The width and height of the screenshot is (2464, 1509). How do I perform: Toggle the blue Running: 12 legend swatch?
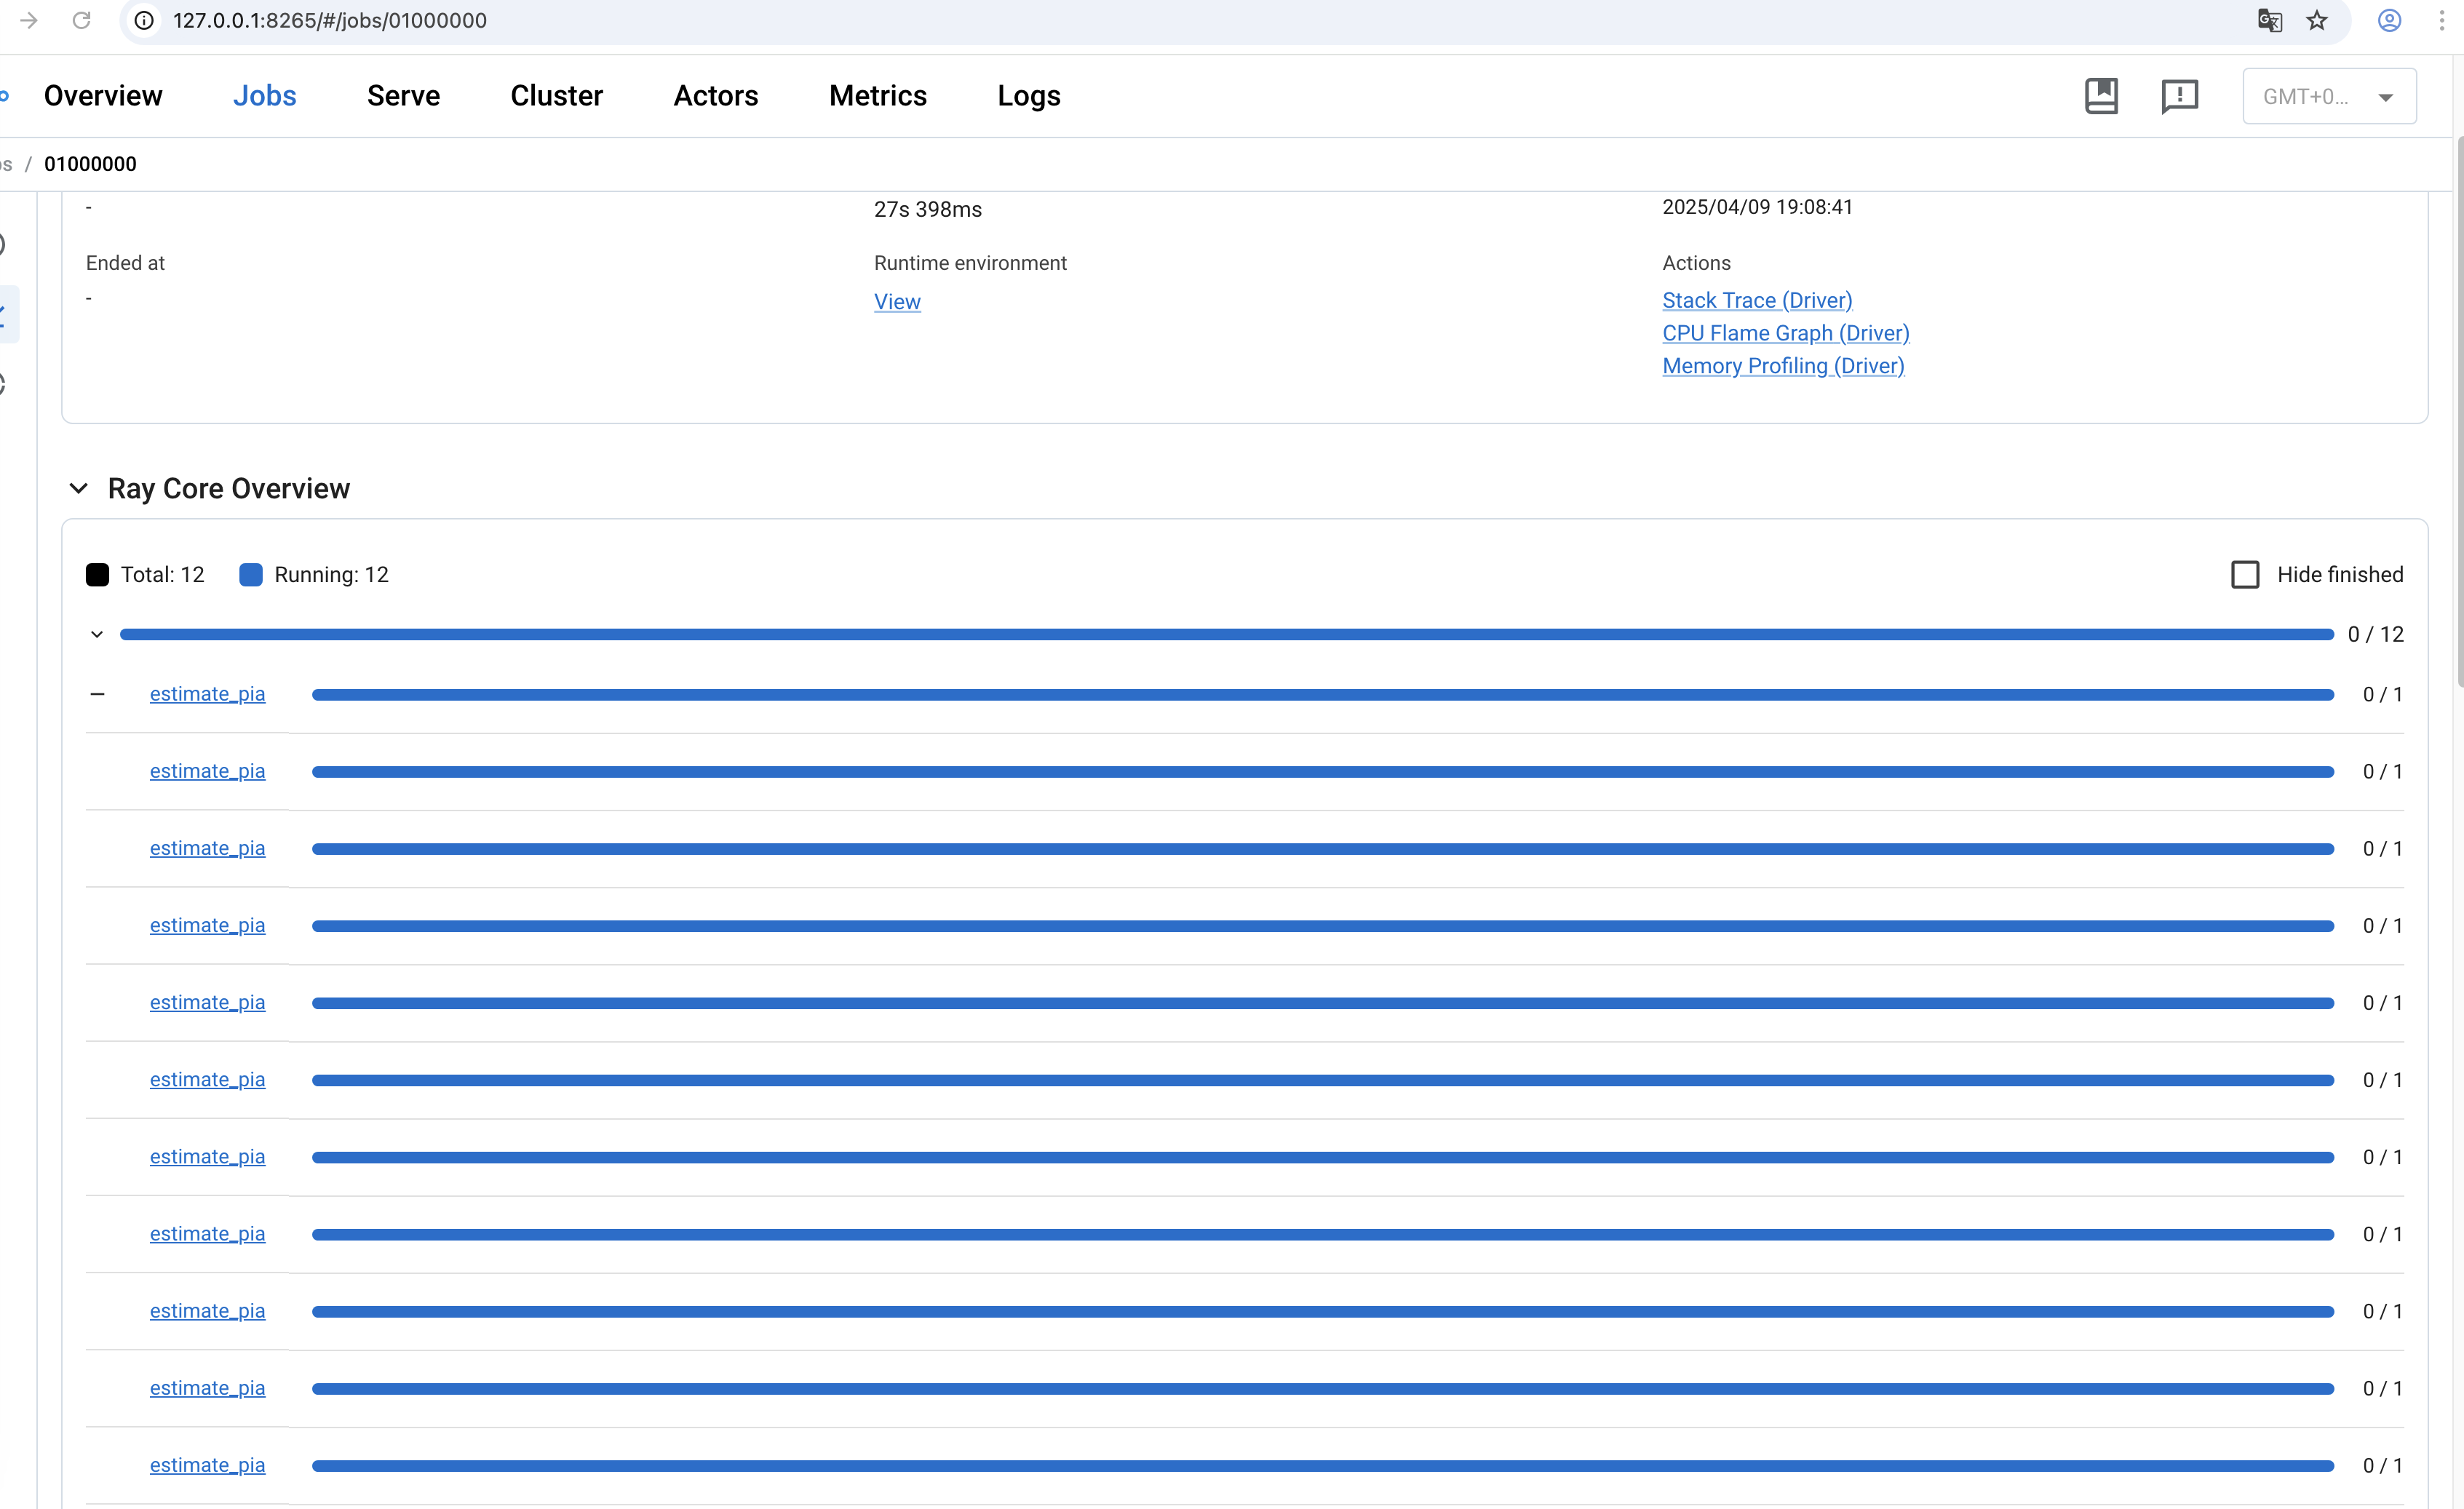(x=251, y=574)
